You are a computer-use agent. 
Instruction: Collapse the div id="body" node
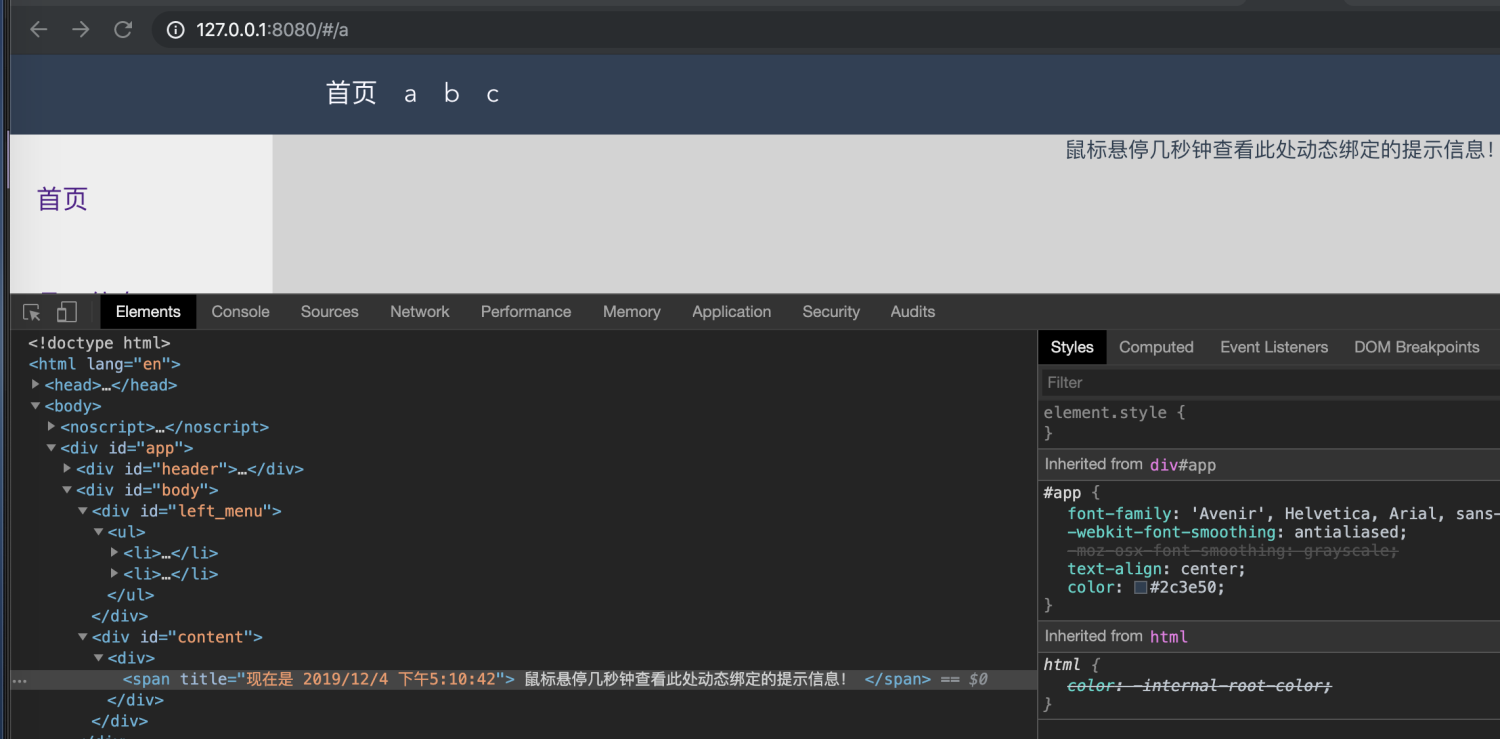pos(68,490)
